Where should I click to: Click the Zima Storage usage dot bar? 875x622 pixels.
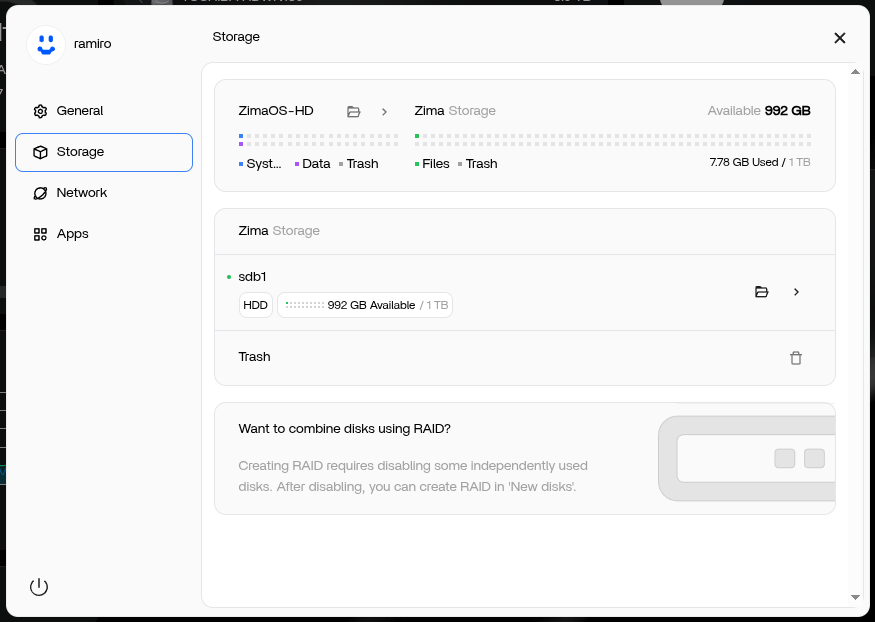tap(612, 139)
